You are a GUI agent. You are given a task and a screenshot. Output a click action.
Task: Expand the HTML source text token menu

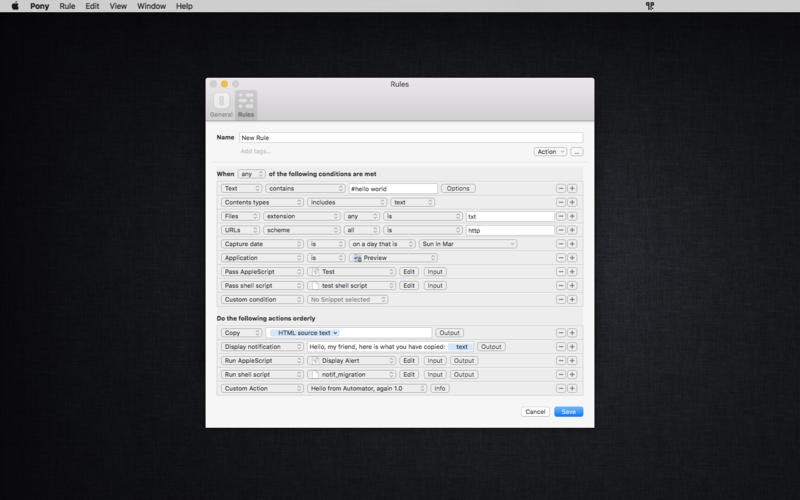coord(308,332)
